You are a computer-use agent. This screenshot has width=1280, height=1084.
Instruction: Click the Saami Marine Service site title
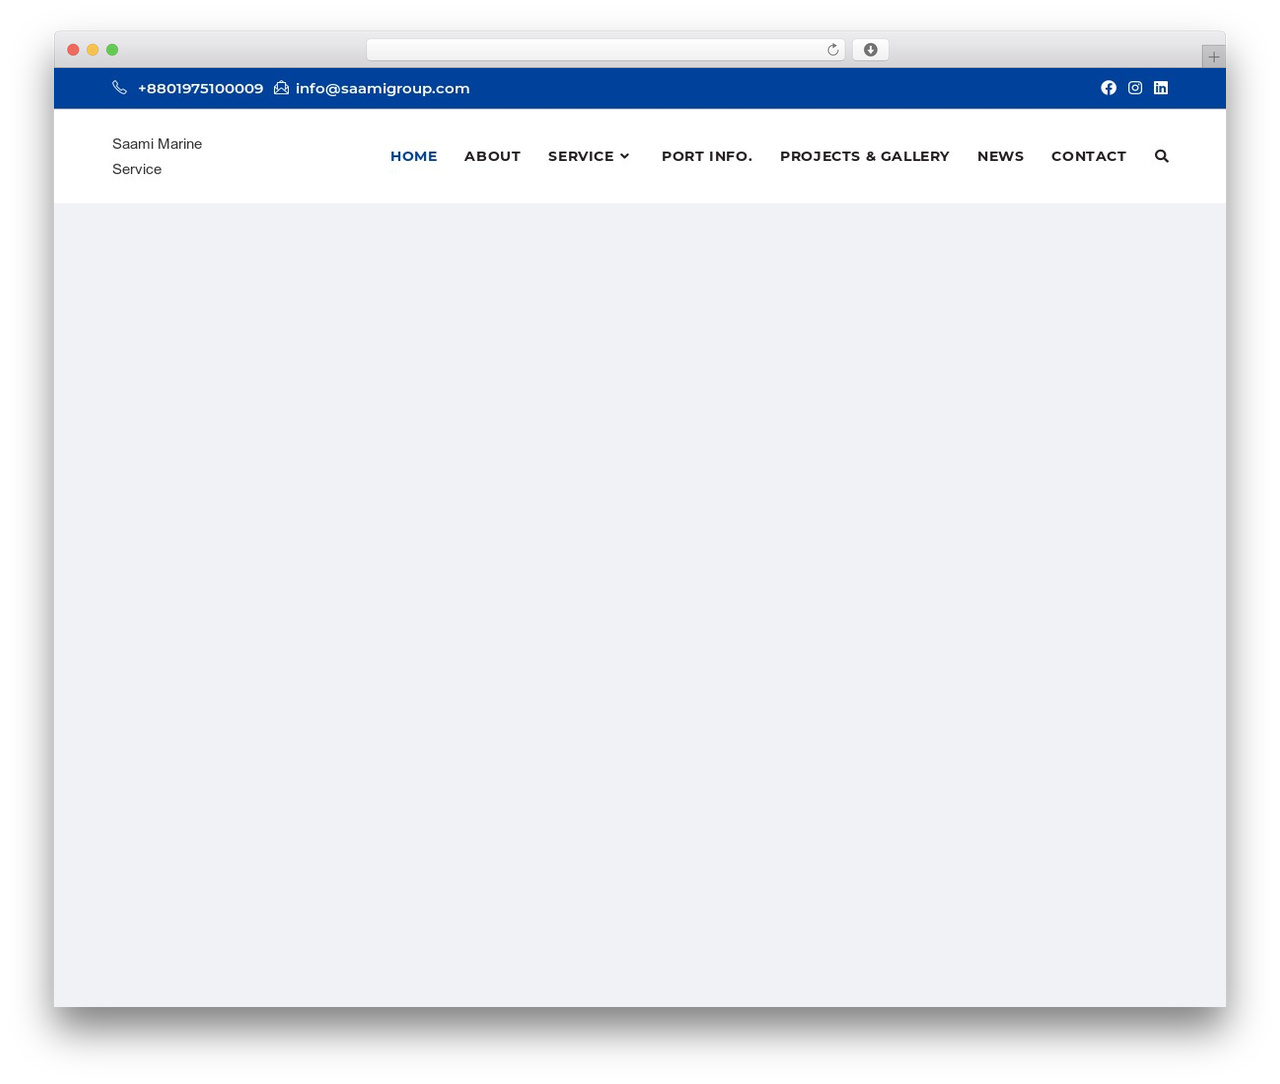tap(157, 156)
